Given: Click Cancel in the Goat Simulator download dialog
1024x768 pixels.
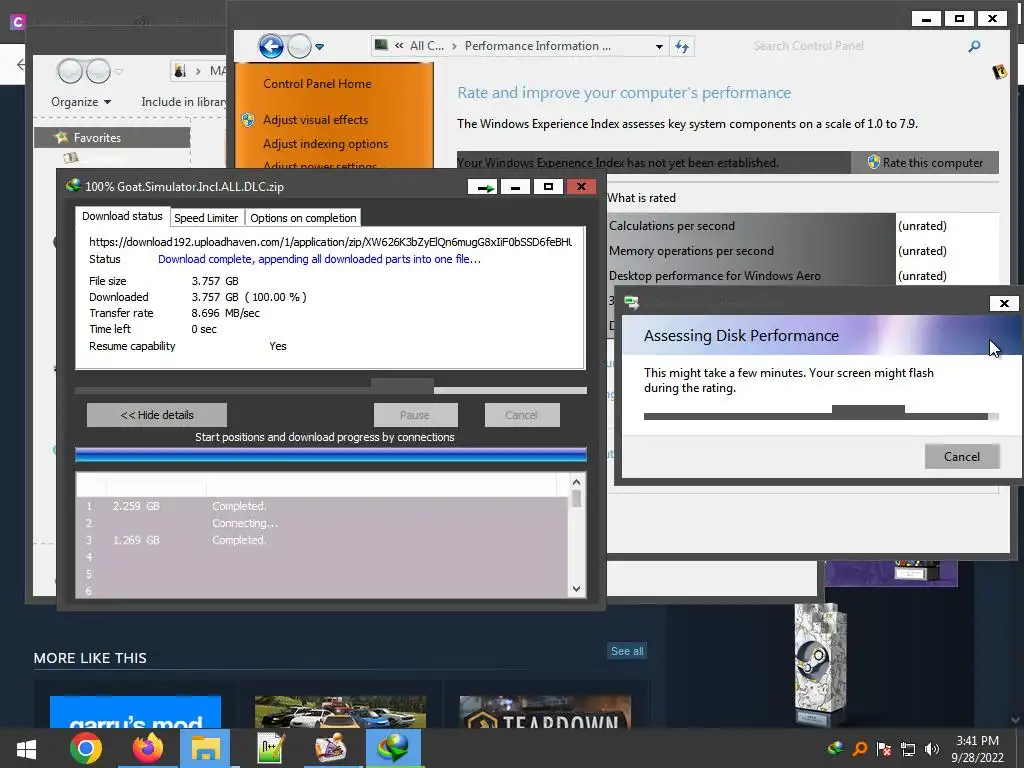Looking at the screenshot, I should pos(521,415).
